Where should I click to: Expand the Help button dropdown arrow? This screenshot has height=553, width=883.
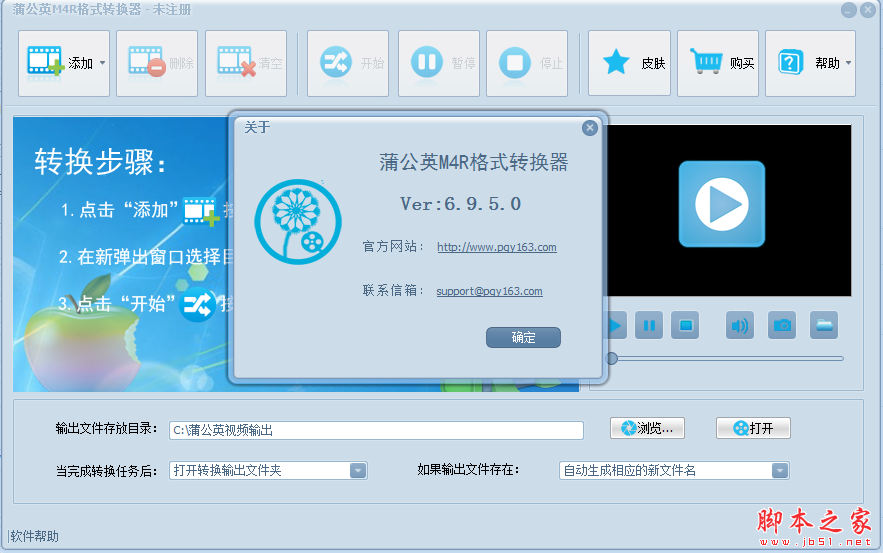pyautogui.click(x=849, y=63)
